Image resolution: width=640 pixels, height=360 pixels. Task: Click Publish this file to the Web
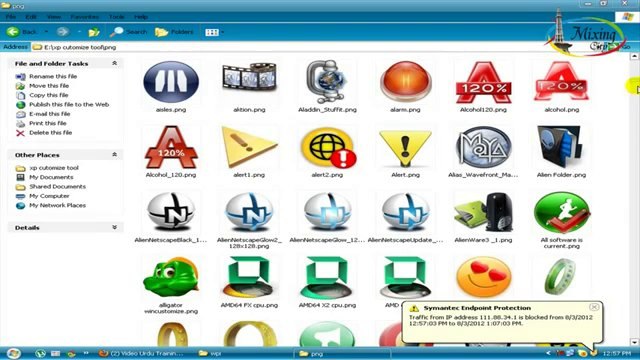coord(69,104)
